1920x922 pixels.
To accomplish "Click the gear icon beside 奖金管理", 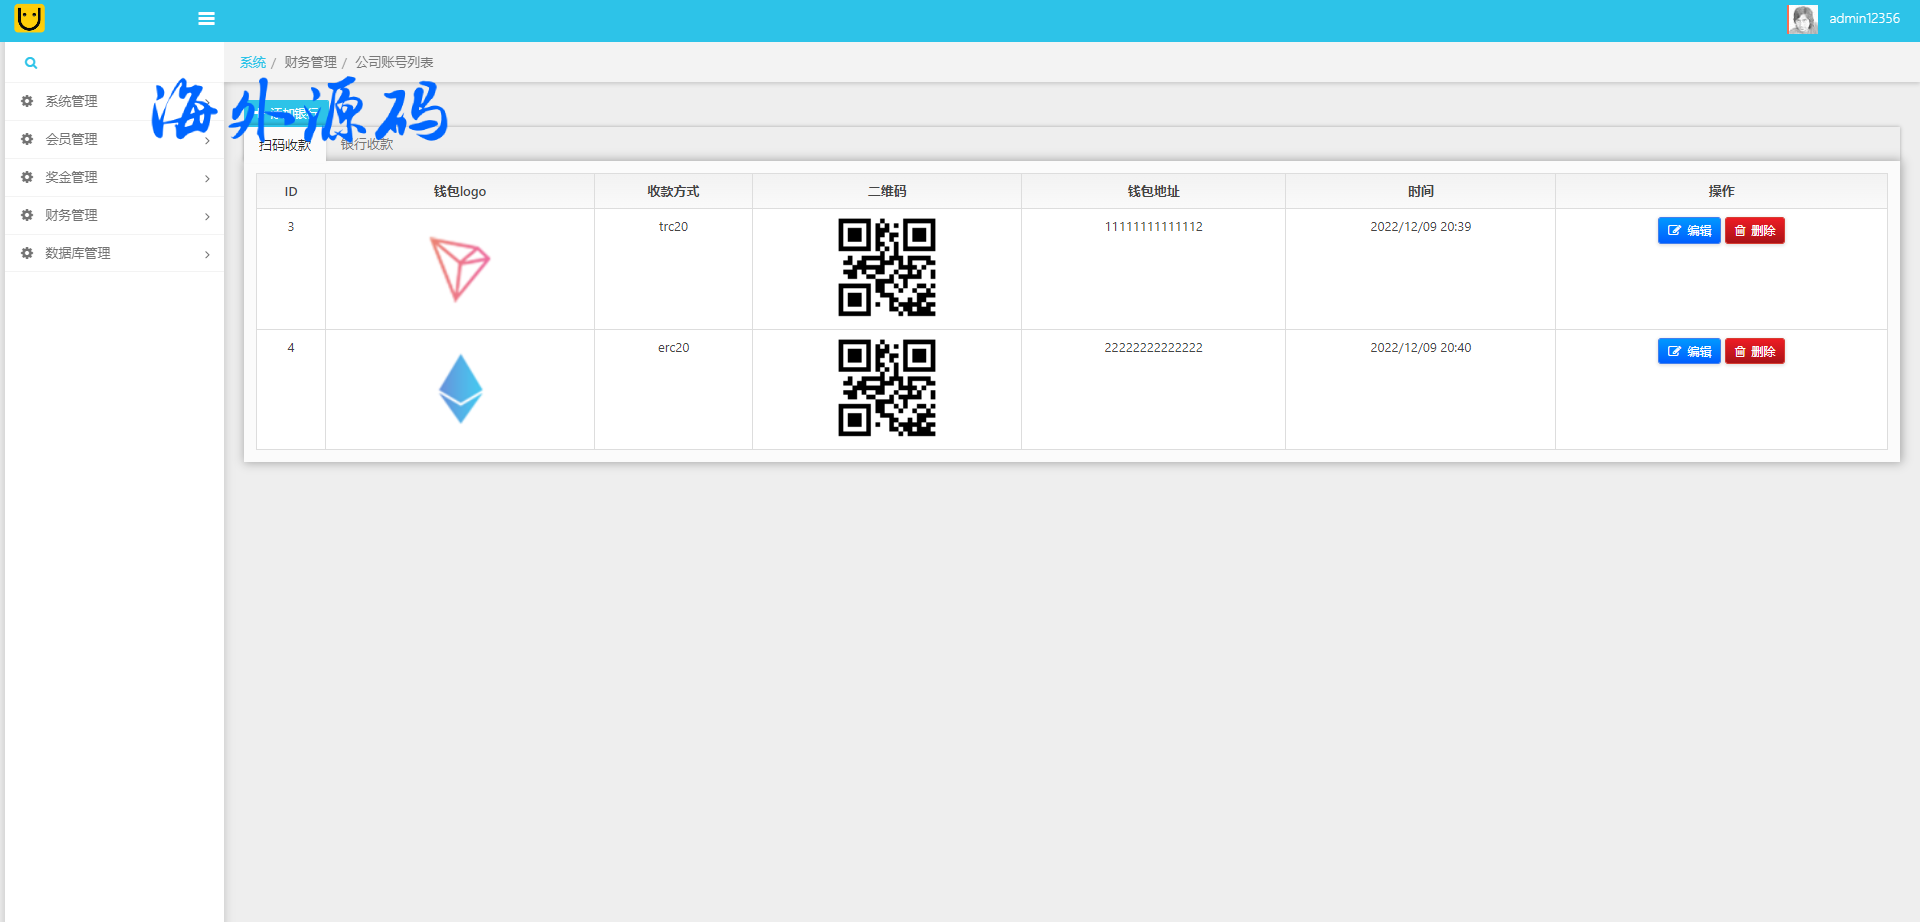I will (27, 177).
